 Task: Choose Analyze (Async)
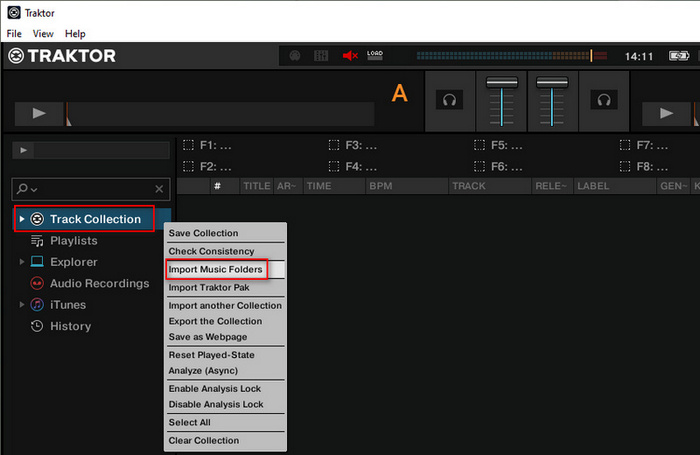coord(225,371)
